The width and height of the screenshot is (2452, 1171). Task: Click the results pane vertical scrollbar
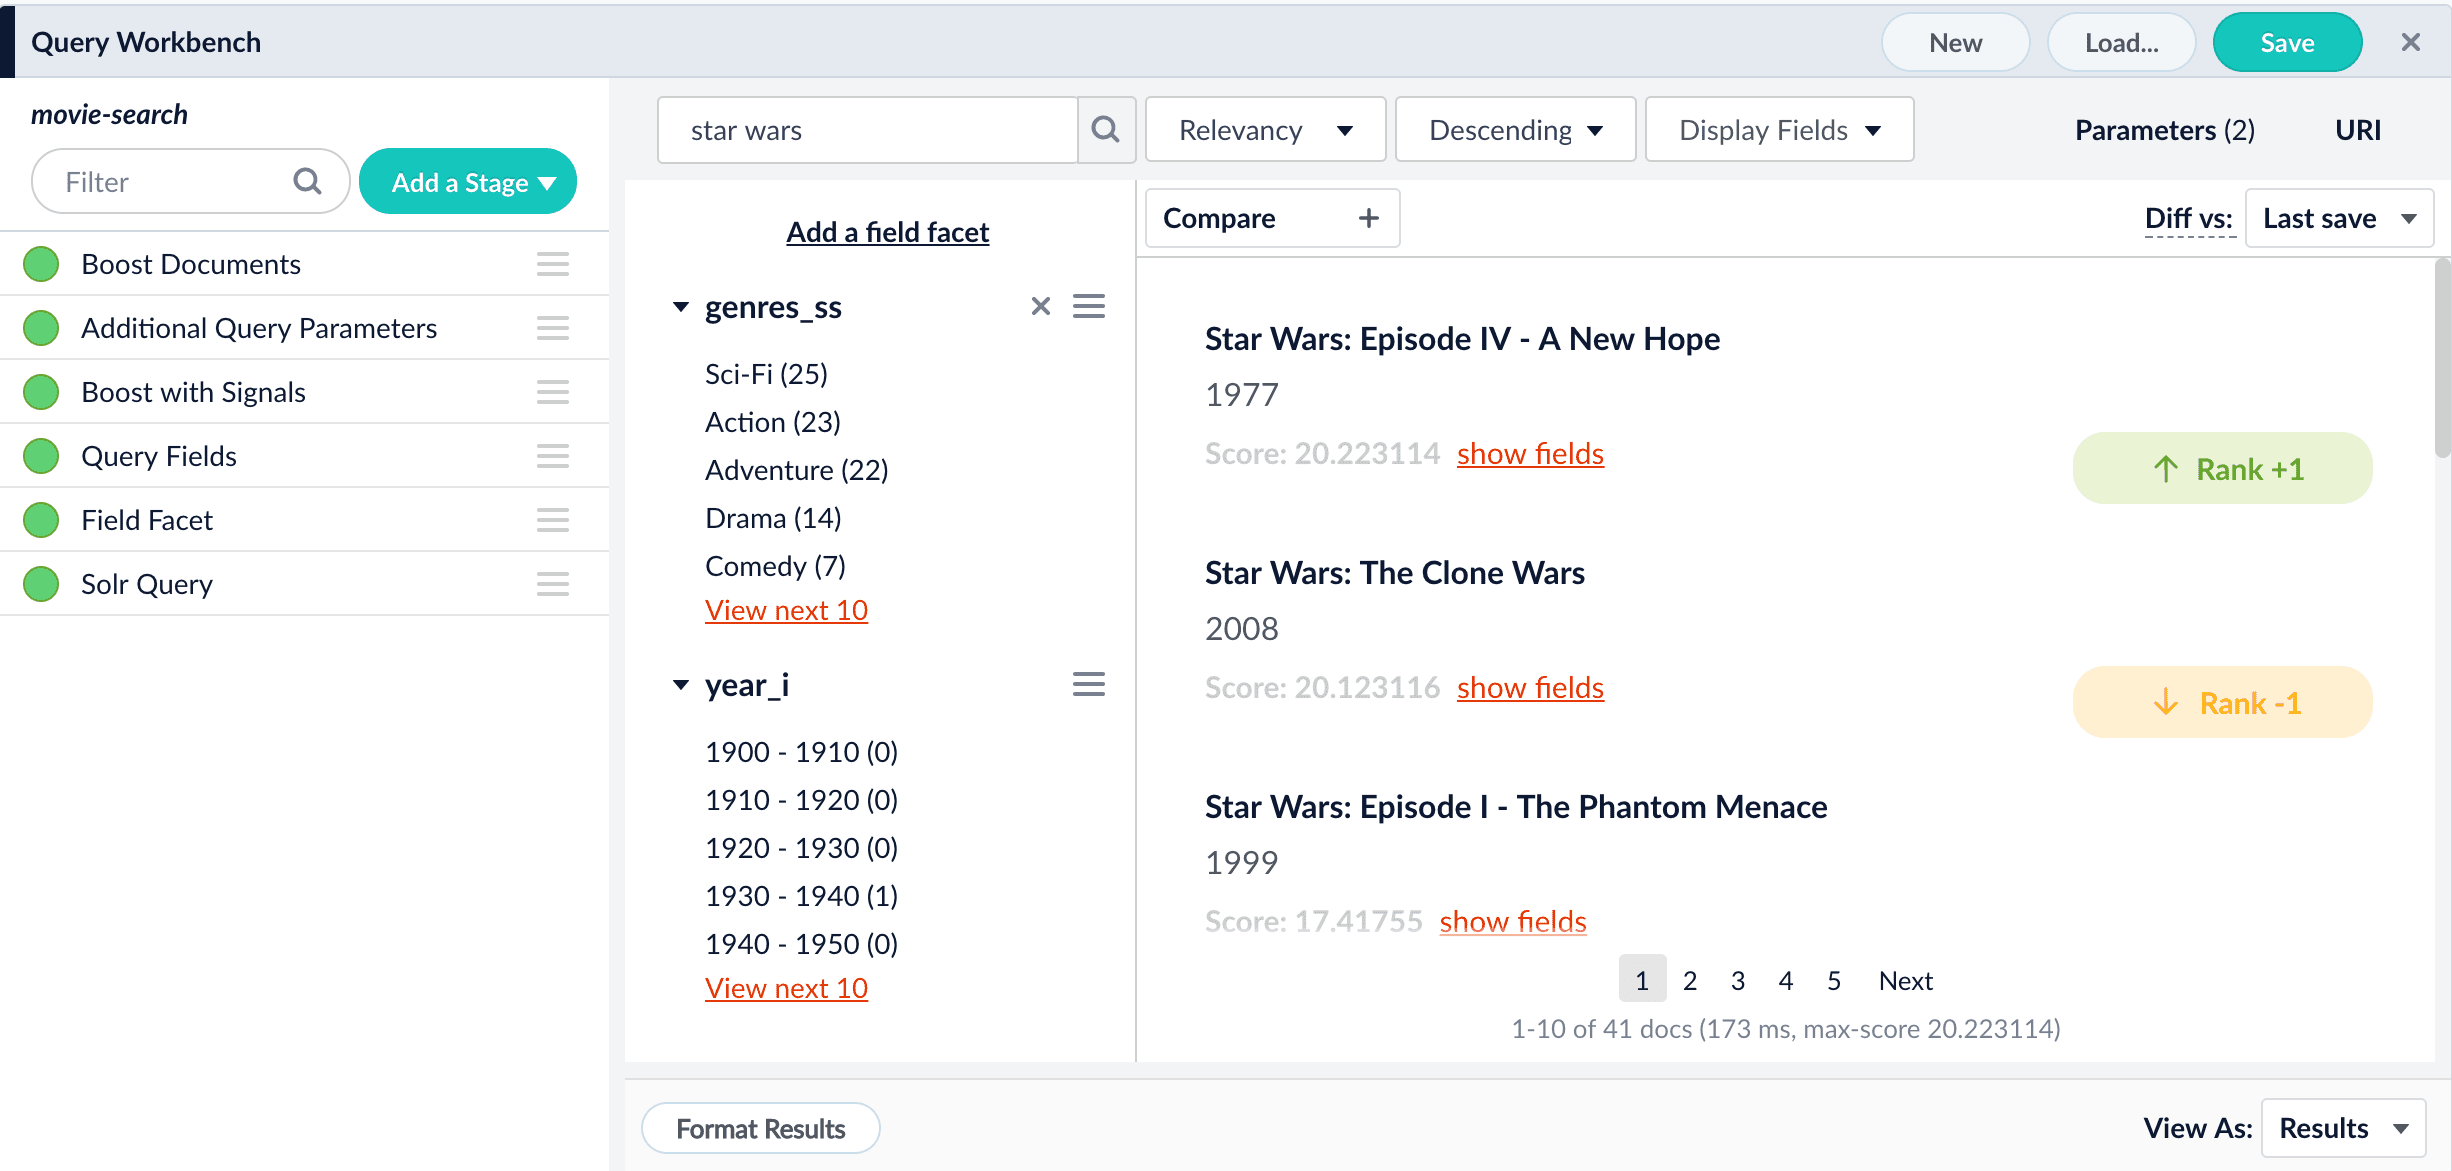pos(2442,360)
